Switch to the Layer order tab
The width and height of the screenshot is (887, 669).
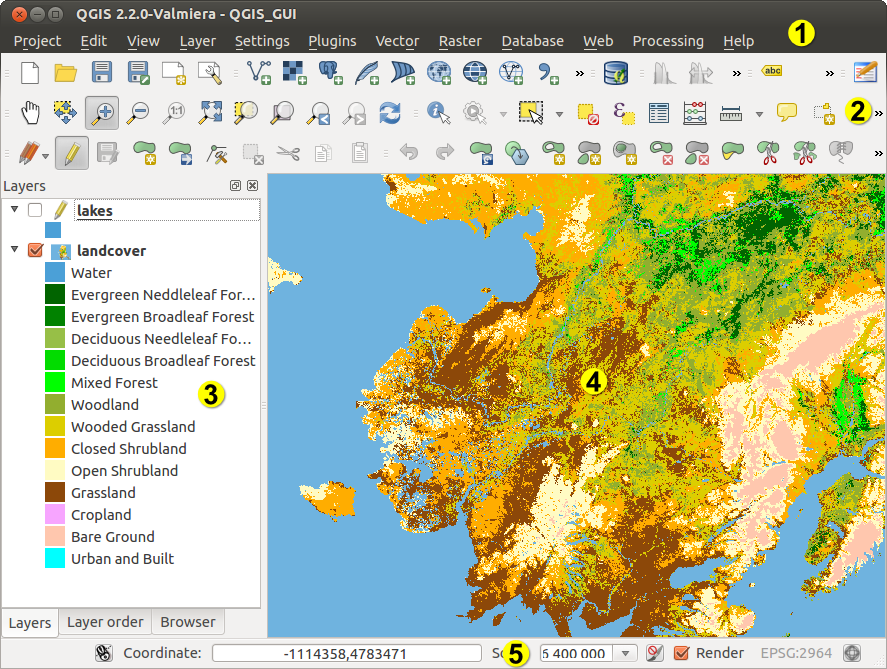(x=105, y=622)
